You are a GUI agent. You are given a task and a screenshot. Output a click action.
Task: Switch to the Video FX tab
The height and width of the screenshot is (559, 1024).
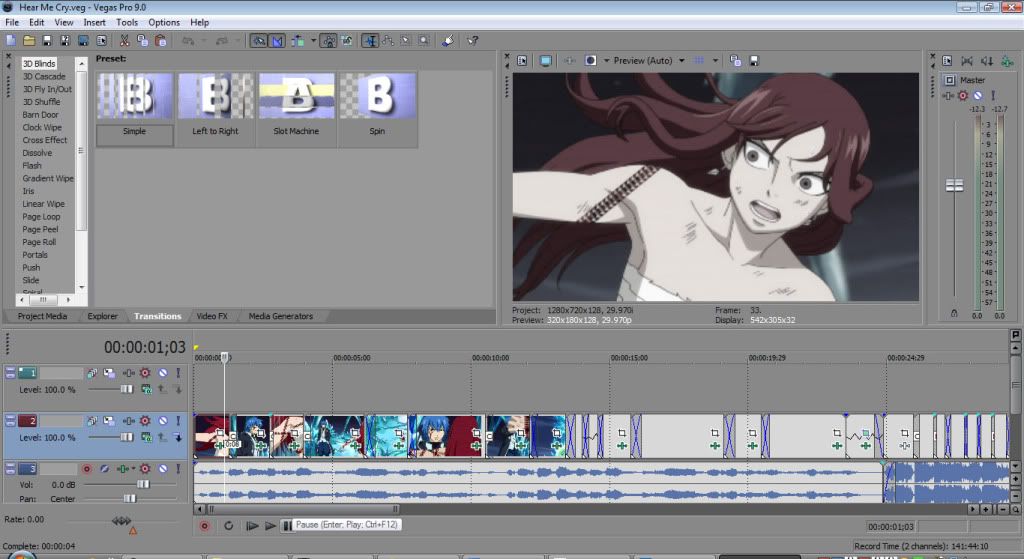212,316
